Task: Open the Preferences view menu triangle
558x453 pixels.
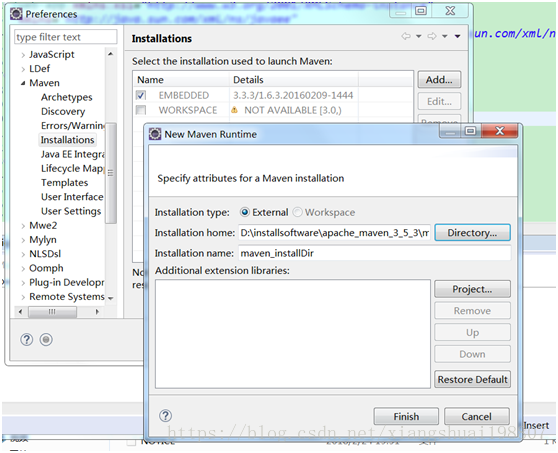Action: coord(458,36)
